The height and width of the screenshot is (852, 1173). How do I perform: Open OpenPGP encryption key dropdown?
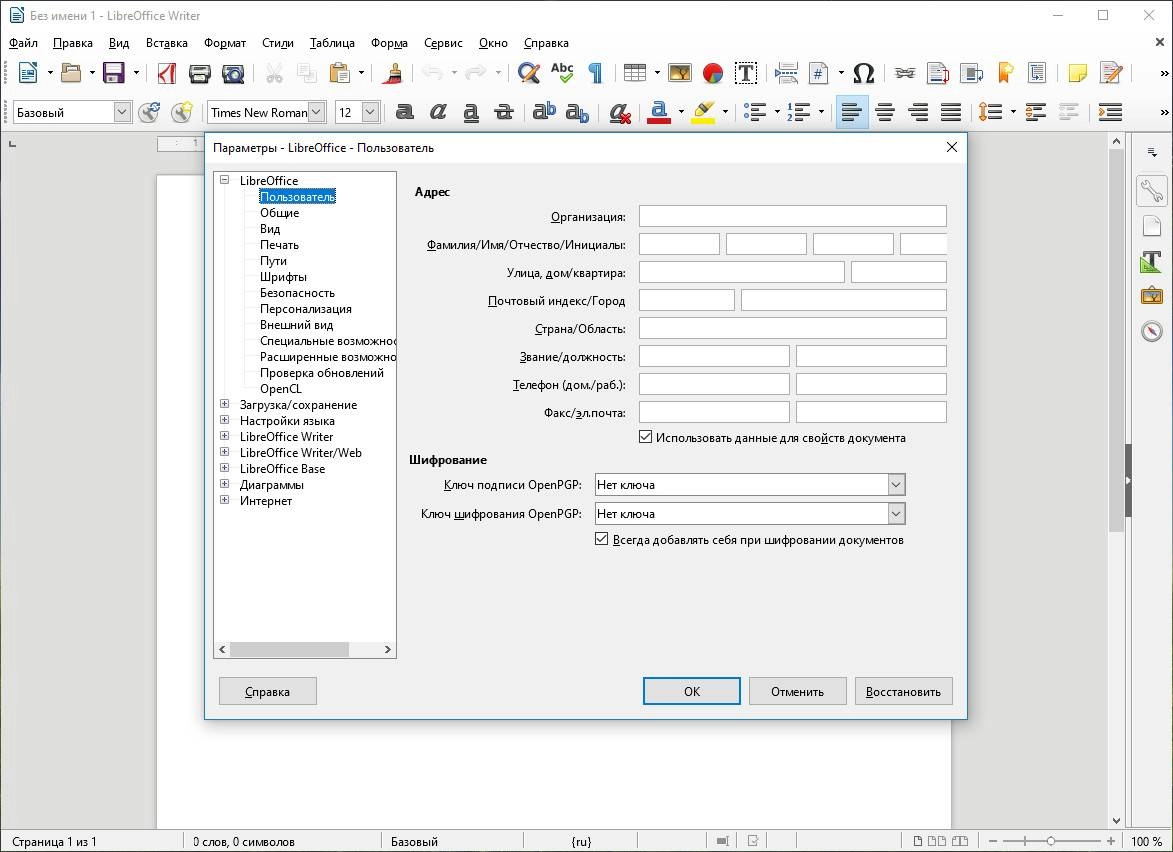896,514
